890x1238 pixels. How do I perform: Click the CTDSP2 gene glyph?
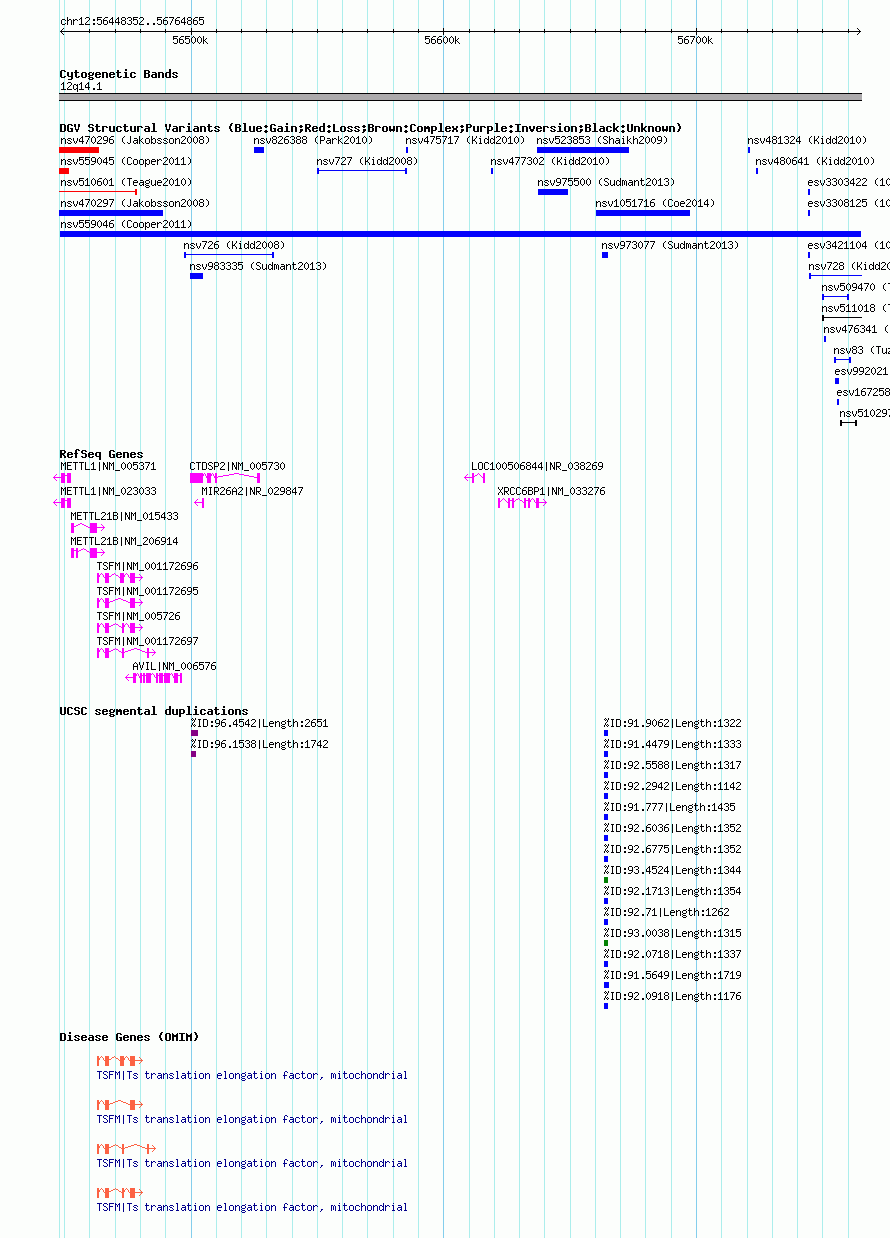coord(225,479)
